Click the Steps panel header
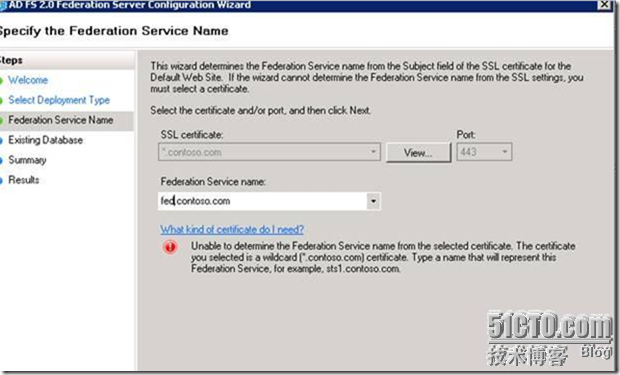 pyautogui.click(x=67, y=61)
